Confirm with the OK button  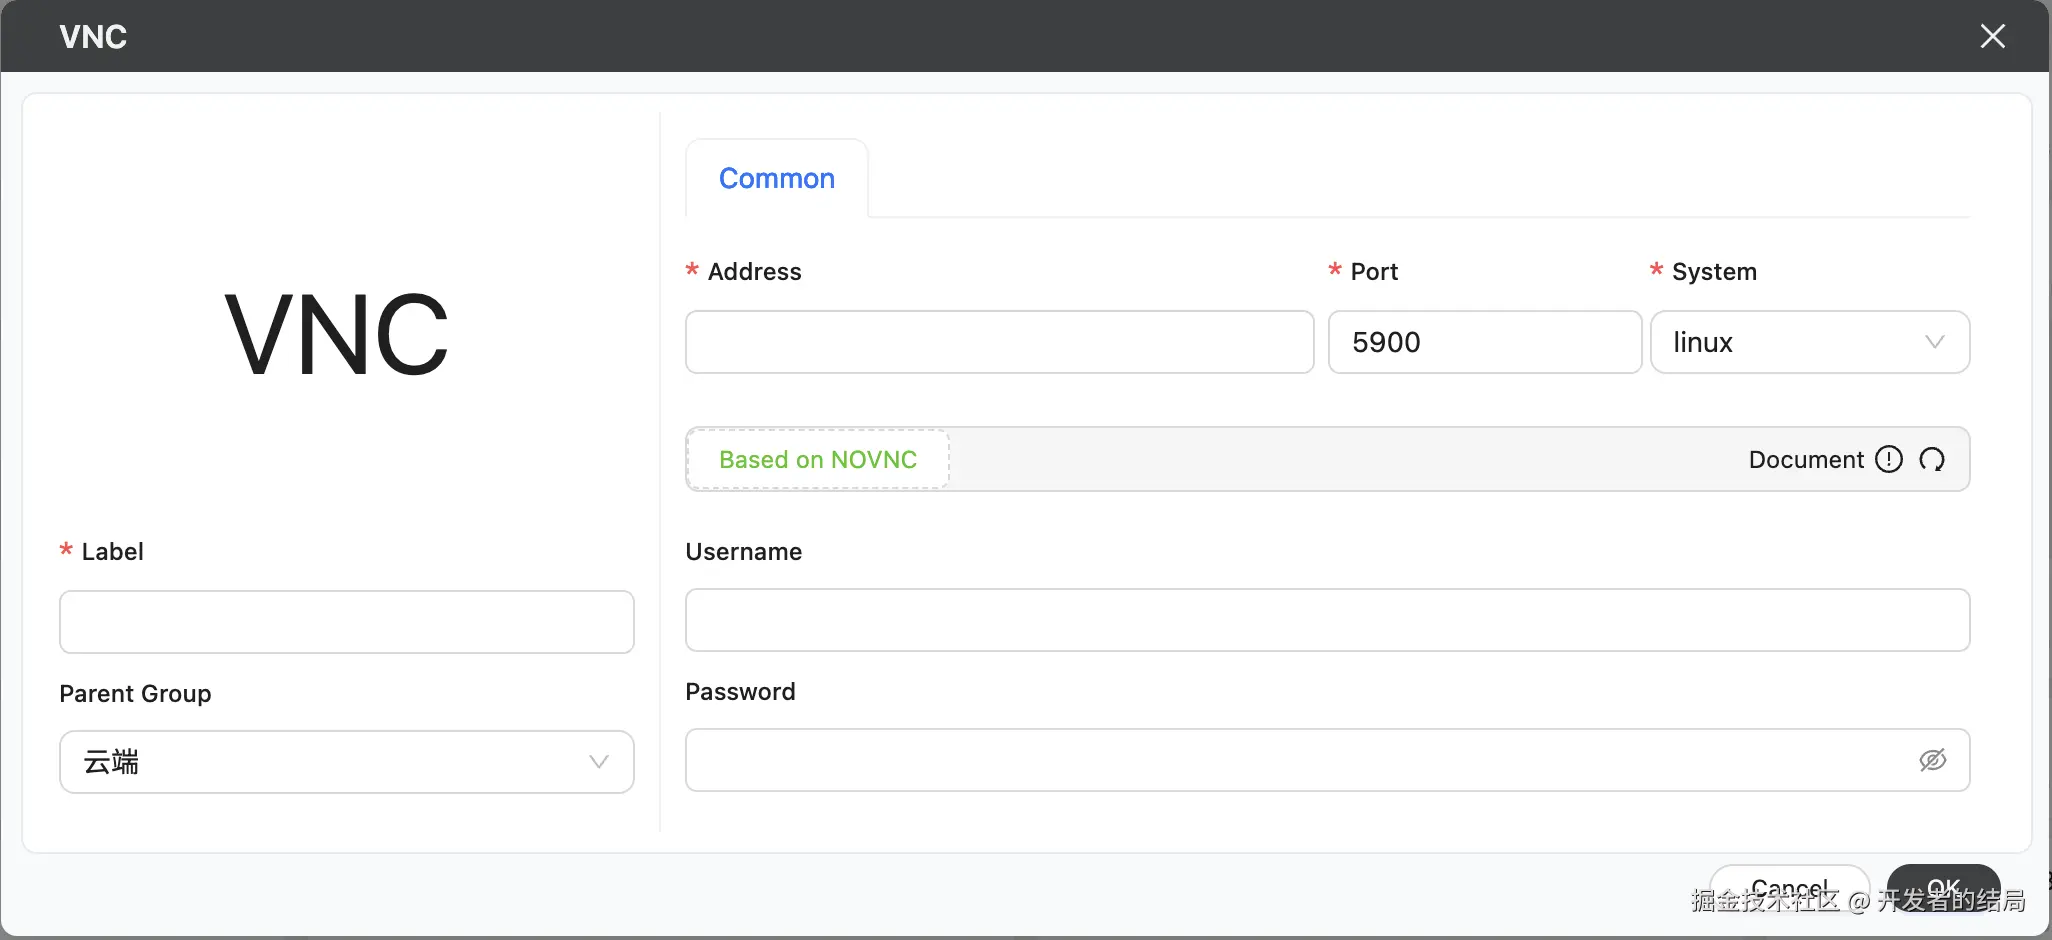click(1943, 886)
